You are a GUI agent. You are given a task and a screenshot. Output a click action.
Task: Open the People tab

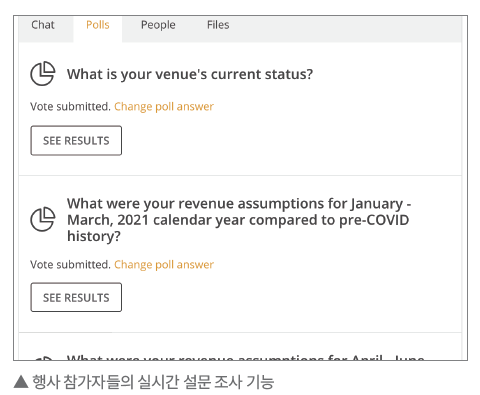pyautogui.click(x=158, y=25)
